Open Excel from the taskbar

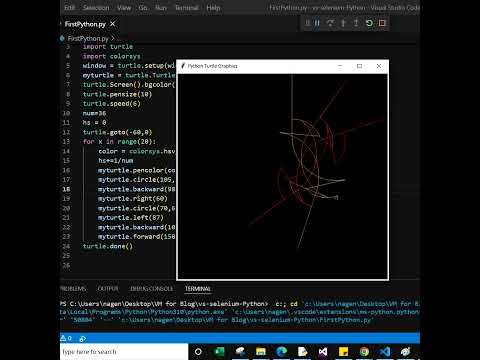coord(219,352)
